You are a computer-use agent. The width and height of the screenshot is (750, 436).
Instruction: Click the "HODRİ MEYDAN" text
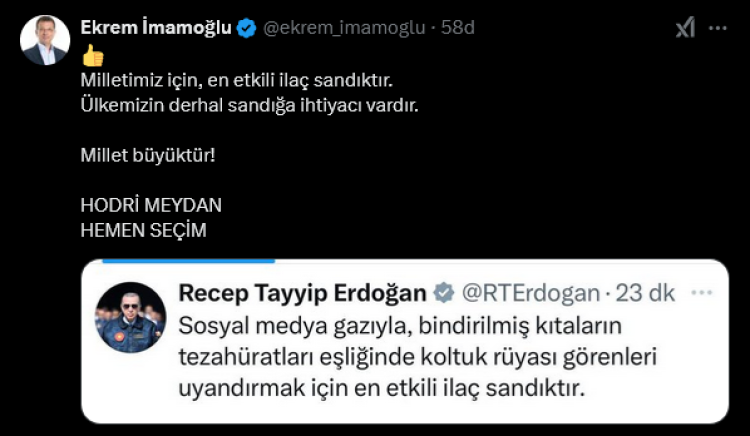pyautogui.click(x=150, y=205)
